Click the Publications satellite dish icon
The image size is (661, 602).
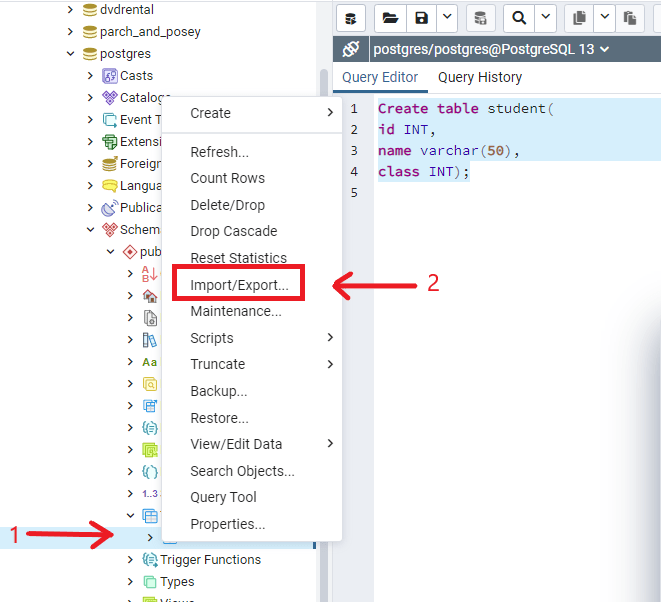pos(109,208)
